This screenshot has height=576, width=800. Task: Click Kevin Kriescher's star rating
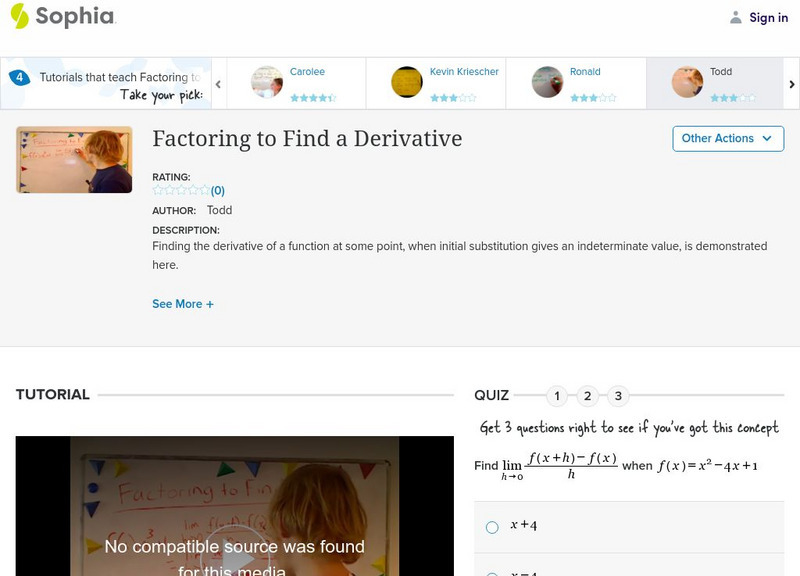453,97
